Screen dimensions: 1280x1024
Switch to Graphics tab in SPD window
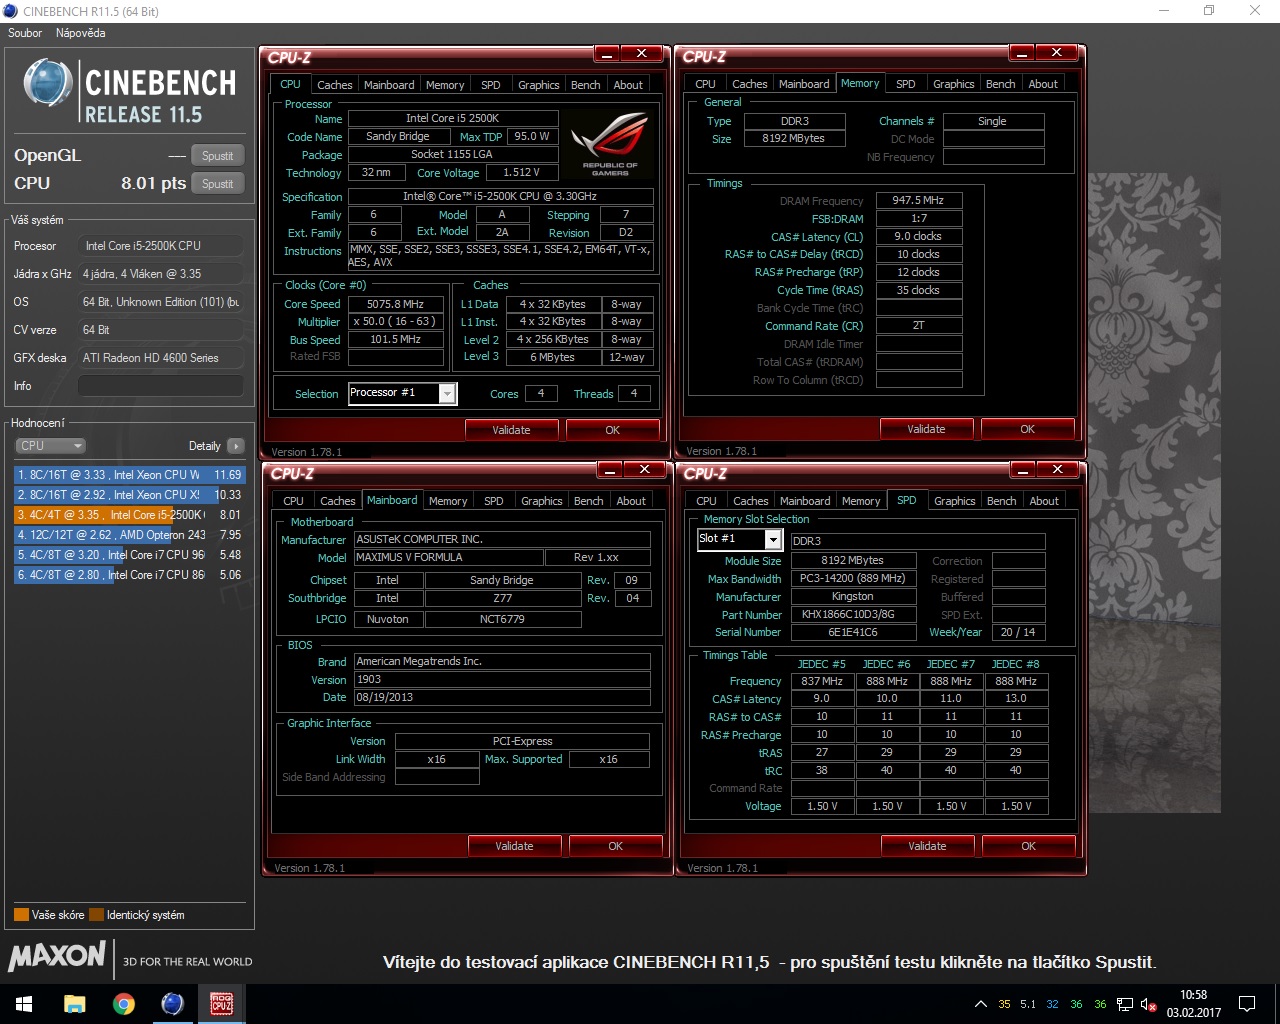coord(954,501)
